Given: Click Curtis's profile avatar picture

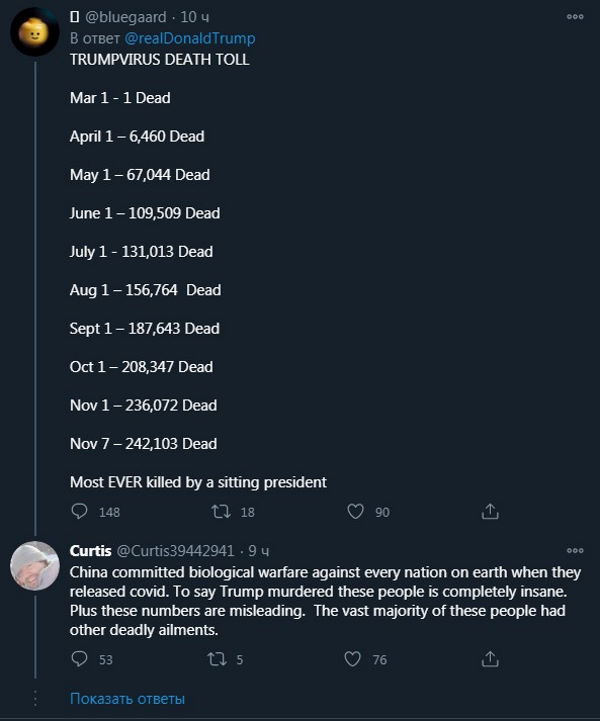Looking at the screenshot, I should (34, 566).
